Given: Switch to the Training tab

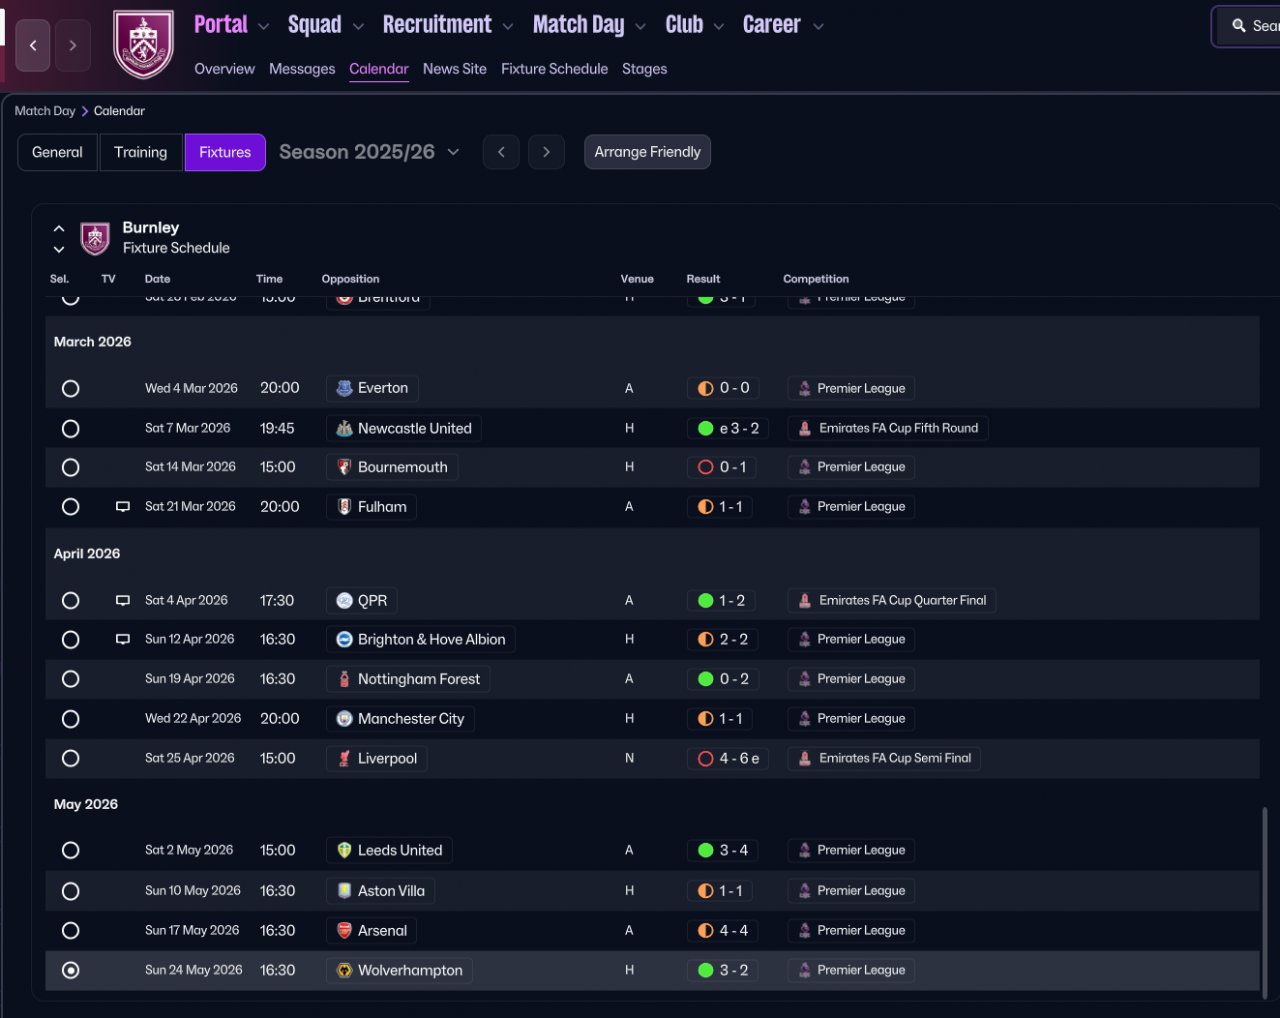Looking at the screenshot, I should coord(140,152).
